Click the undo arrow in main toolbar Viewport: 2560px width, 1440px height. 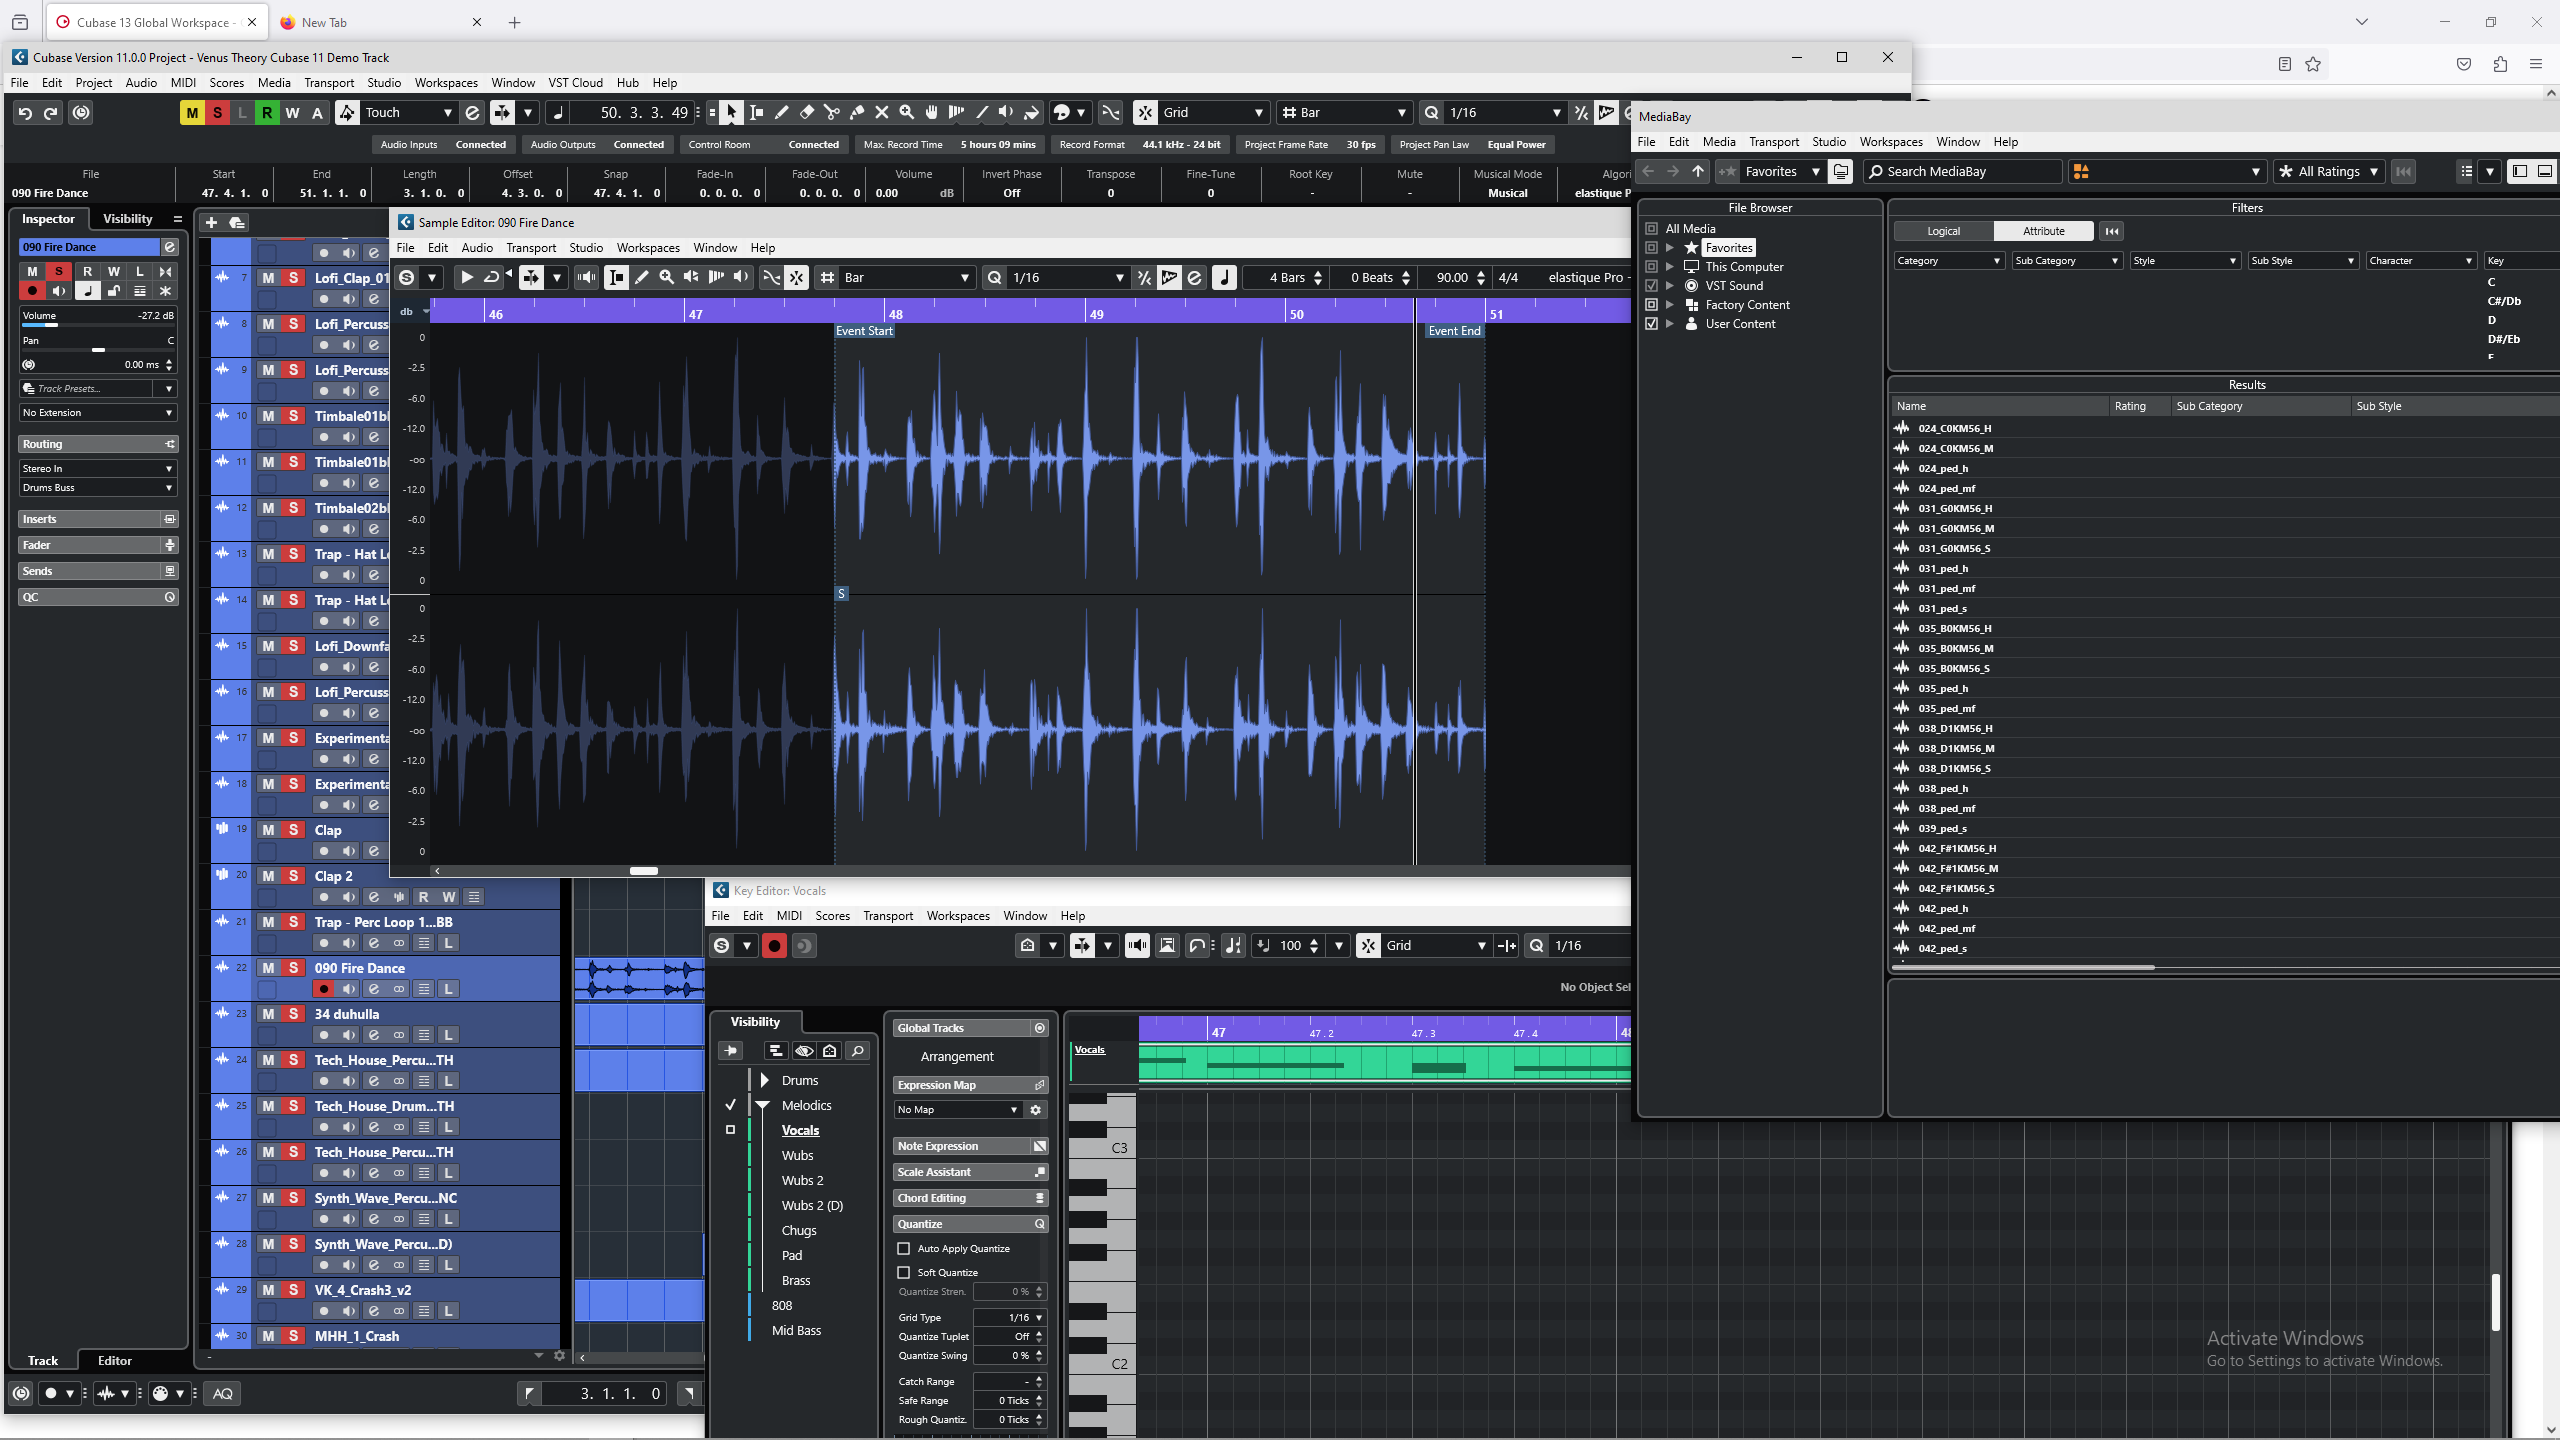pos(25,113)
